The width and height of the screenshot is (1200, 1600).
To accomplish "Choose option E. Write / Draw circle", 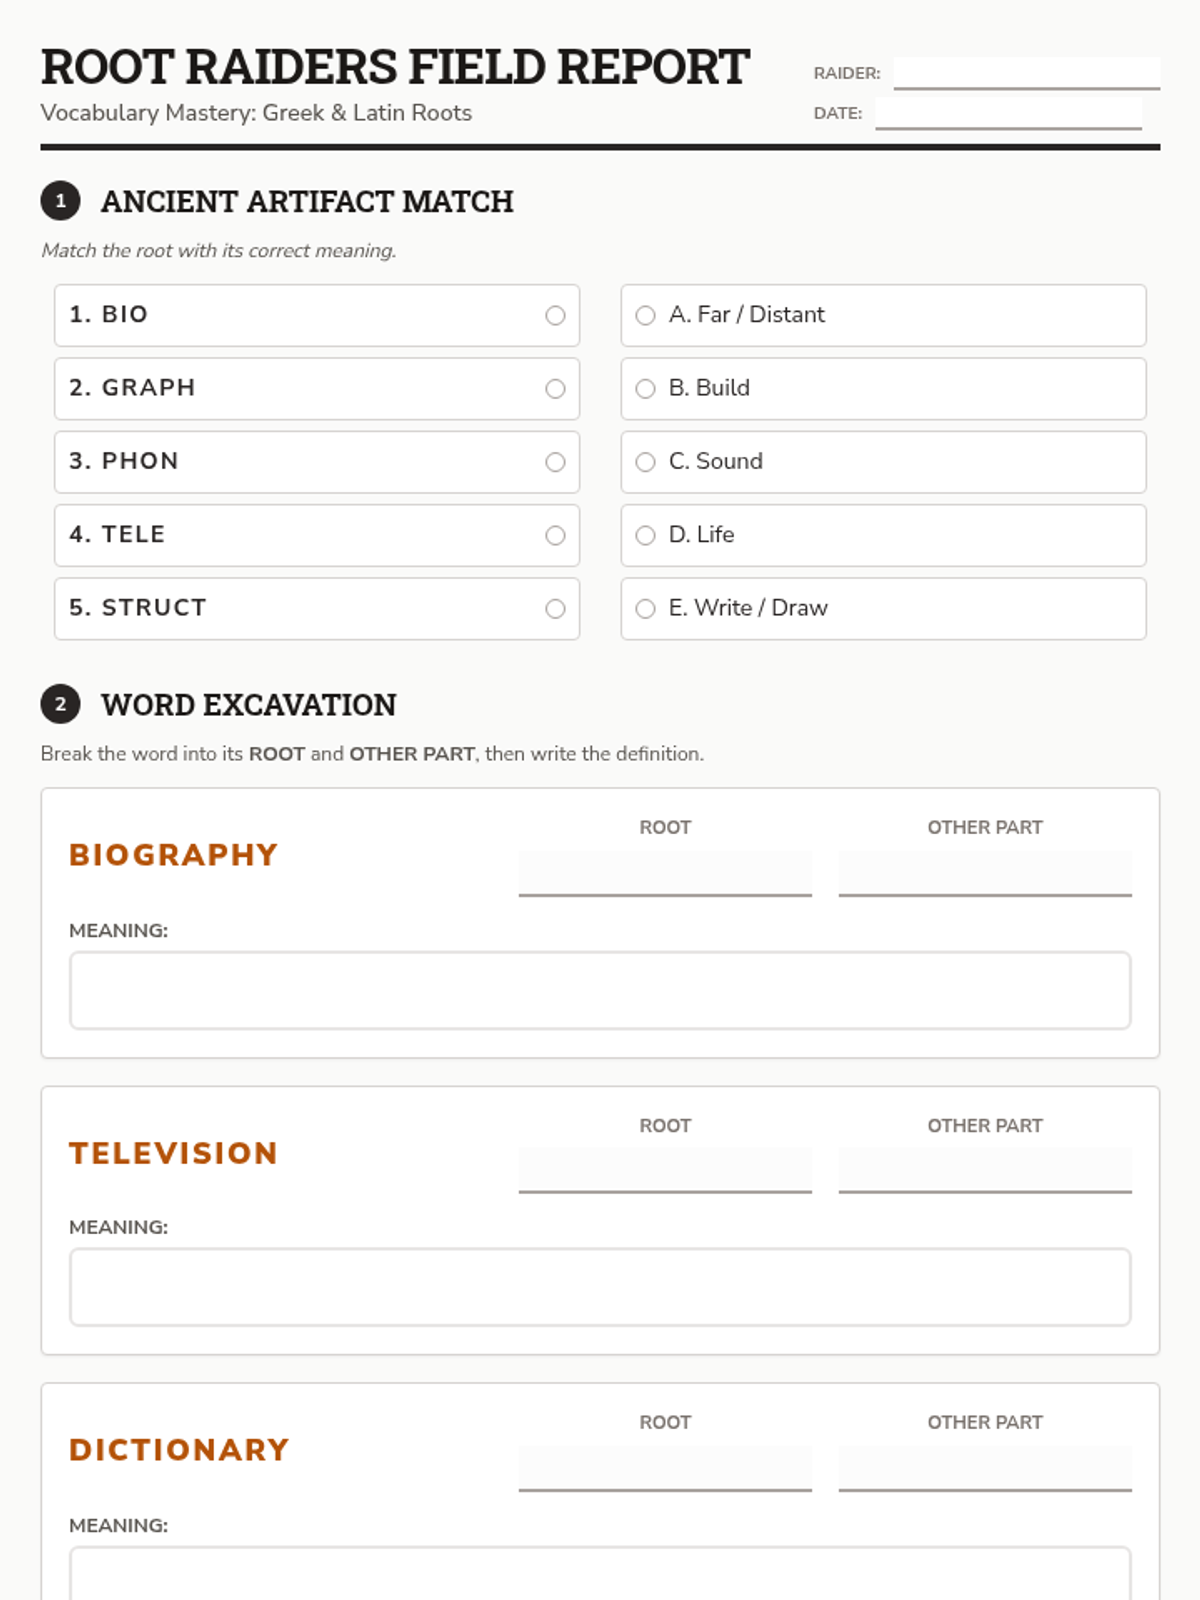I will pos(646,609).
